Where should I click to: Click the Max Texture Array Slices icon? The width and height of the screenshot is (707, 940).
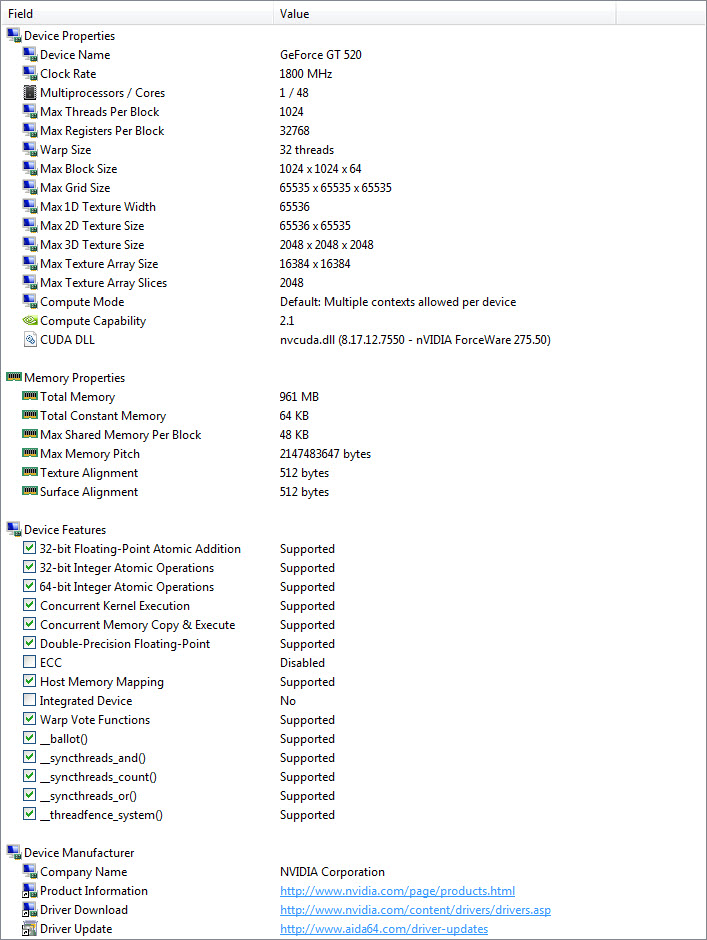coord(30,282)
